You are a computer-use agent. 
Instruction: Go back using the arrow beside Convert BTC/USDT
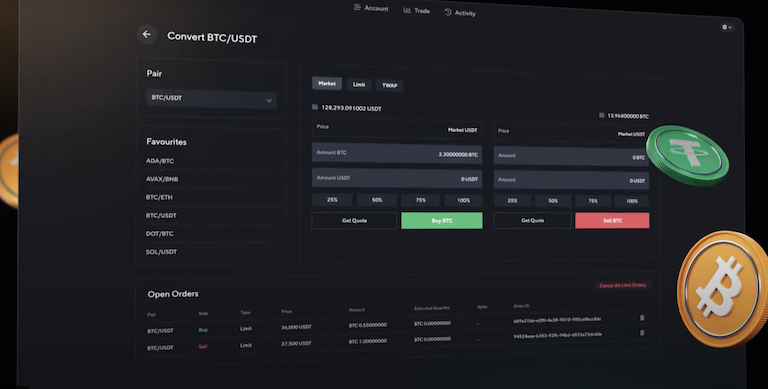[146, 34]
